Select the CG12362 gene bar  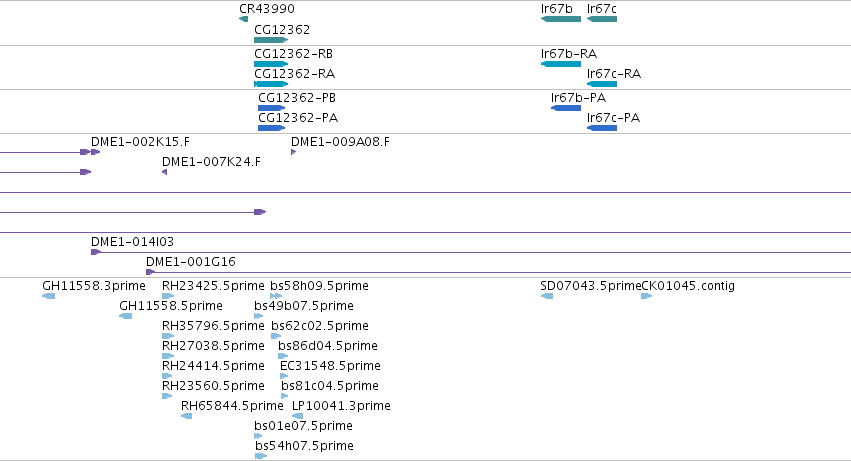[271, 40]
